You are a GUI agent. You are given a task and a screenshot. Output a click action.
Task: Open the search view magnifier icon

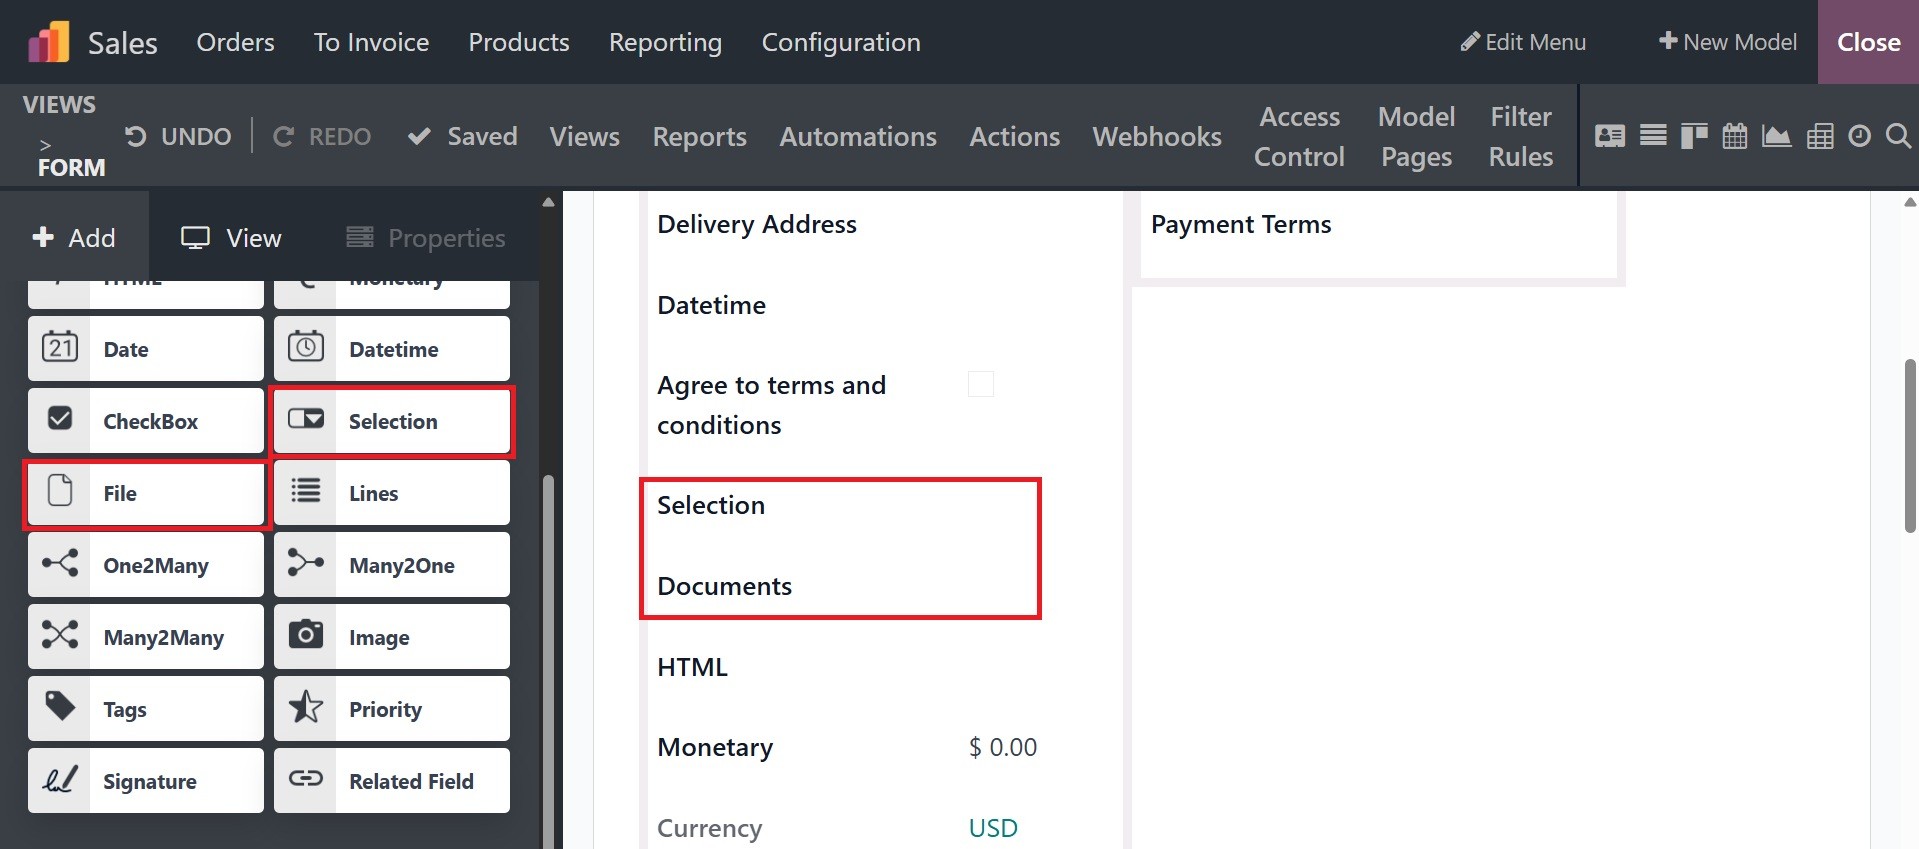(x=1898, y=136)
